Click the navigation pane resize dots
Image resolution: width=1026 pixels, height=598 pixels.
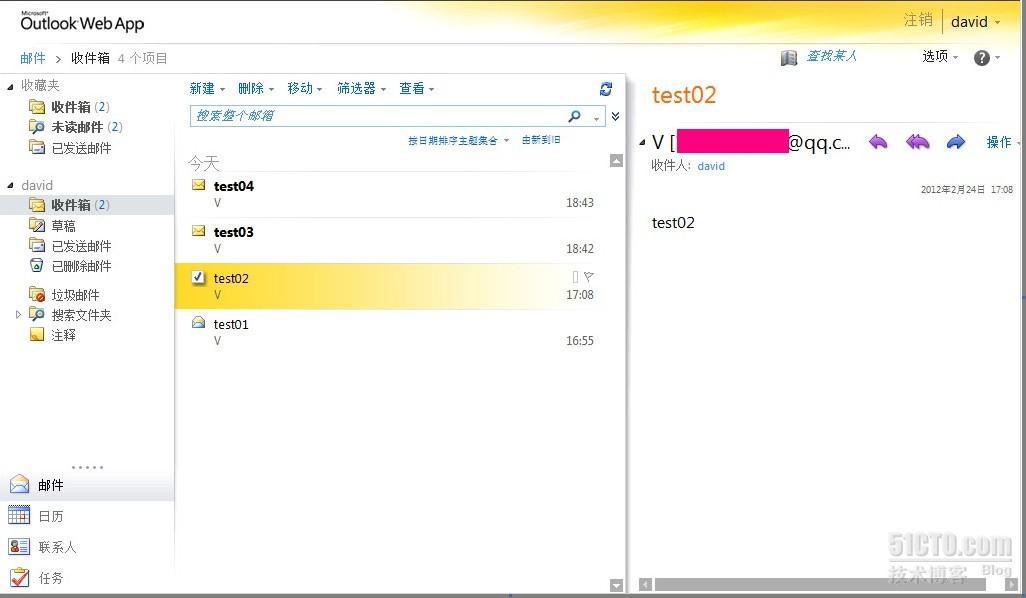coord(87,467)
